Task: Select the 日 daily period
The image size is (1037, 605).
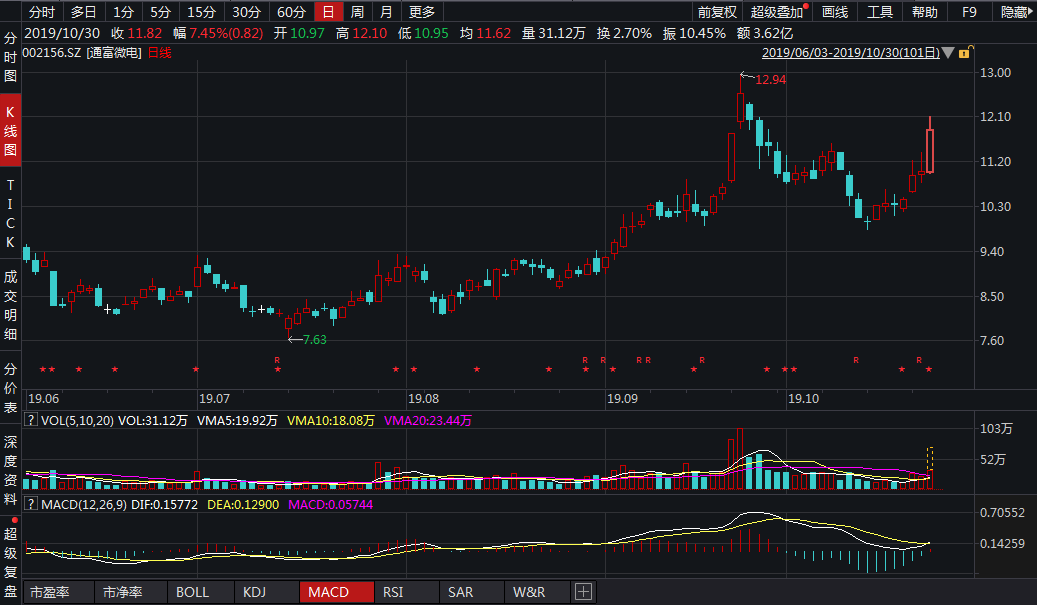Action: [x=328, y=12]
